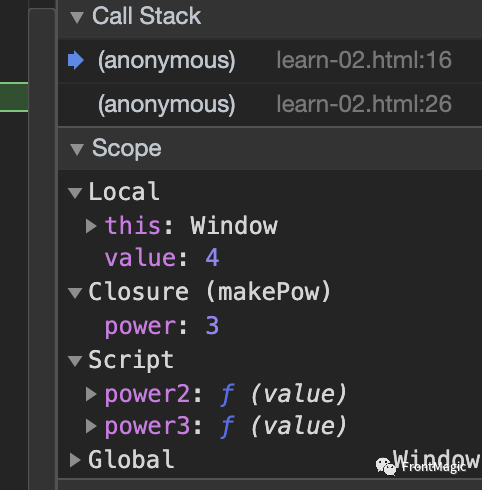Click the 'power3' variable name
This screenshot has height=490, width=482.
pos(147,427)
